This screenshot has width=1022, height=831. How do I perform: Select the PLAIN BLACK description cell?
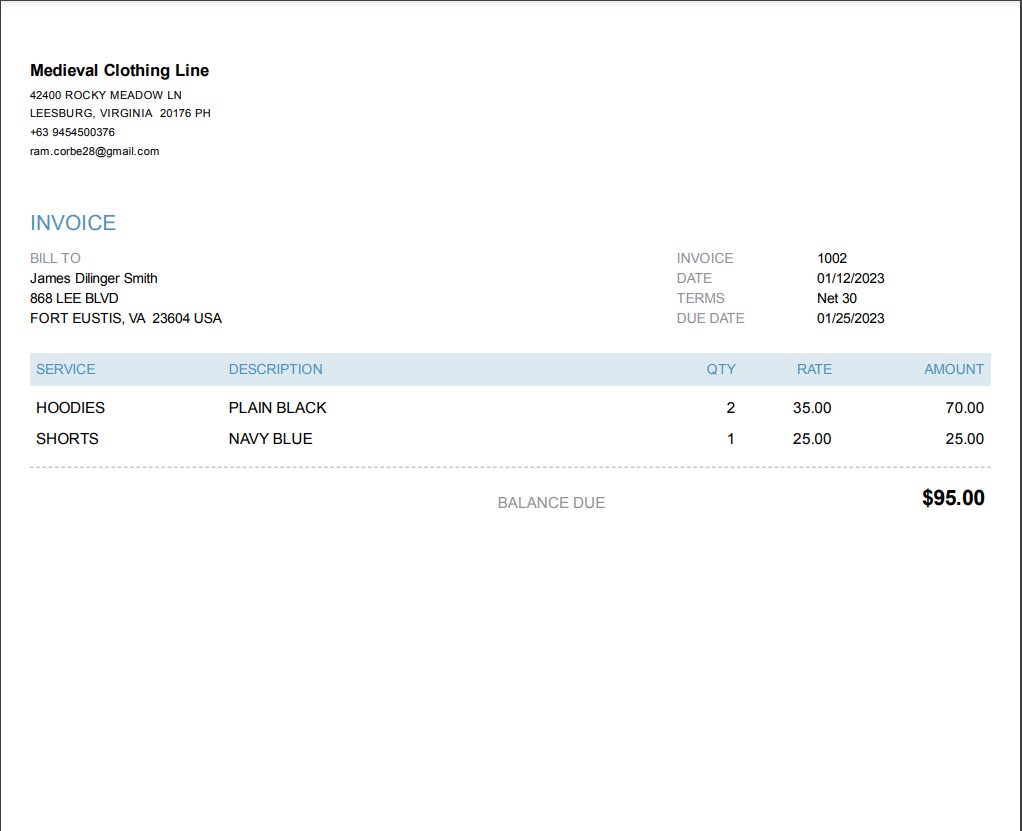pos(278,408)
